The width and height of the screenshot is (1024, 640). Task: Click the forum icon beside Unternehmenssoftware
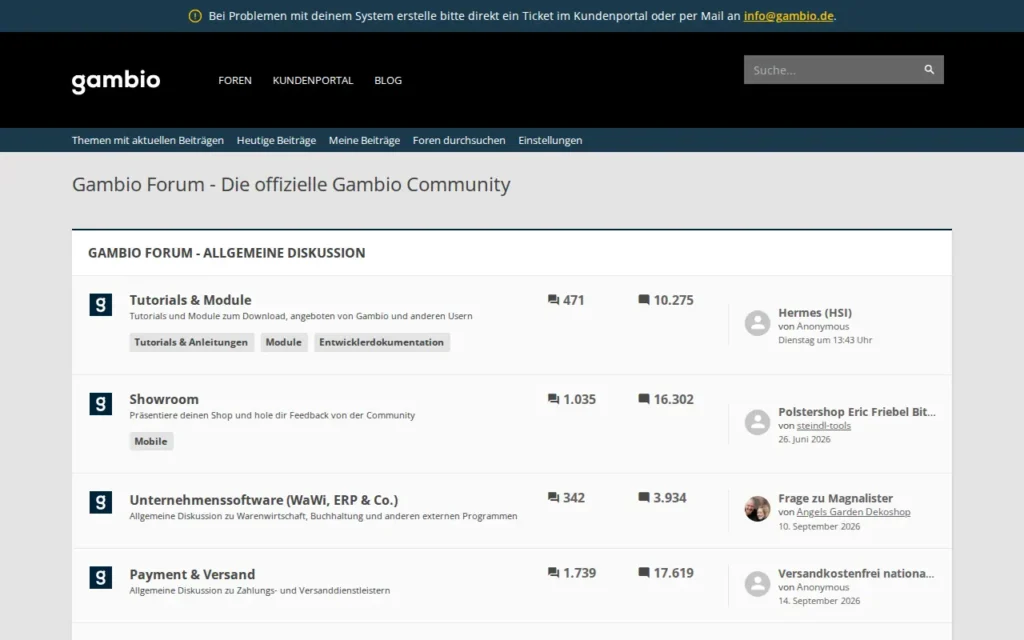(x=101, y=502)
